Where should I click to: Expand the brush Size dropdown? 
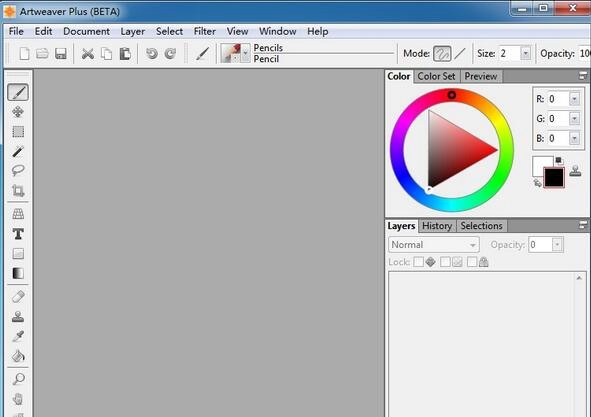click(525, 53)
